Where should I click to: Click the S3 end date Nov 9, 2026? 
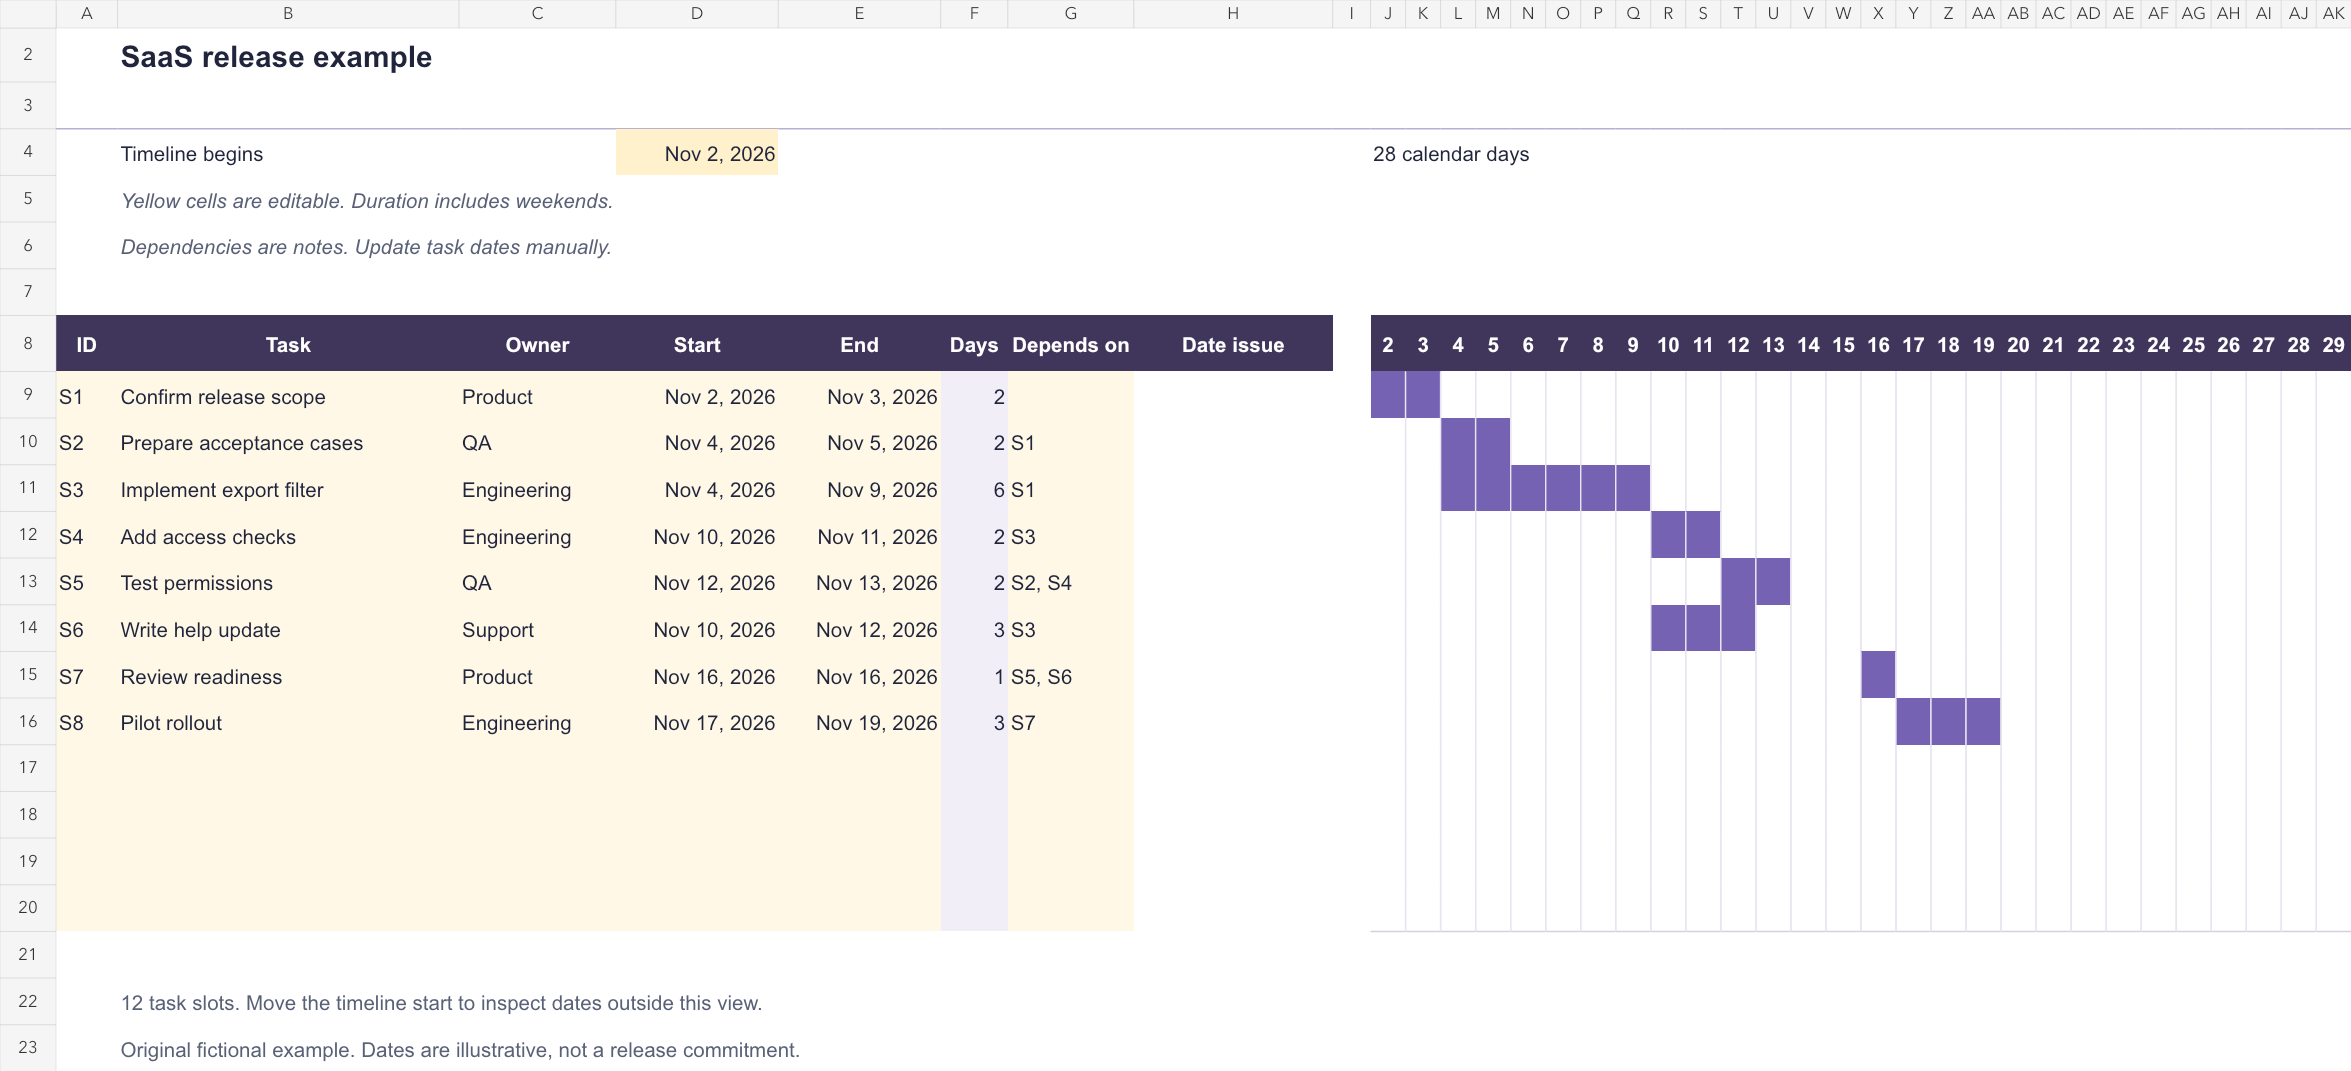click(859, 490)
